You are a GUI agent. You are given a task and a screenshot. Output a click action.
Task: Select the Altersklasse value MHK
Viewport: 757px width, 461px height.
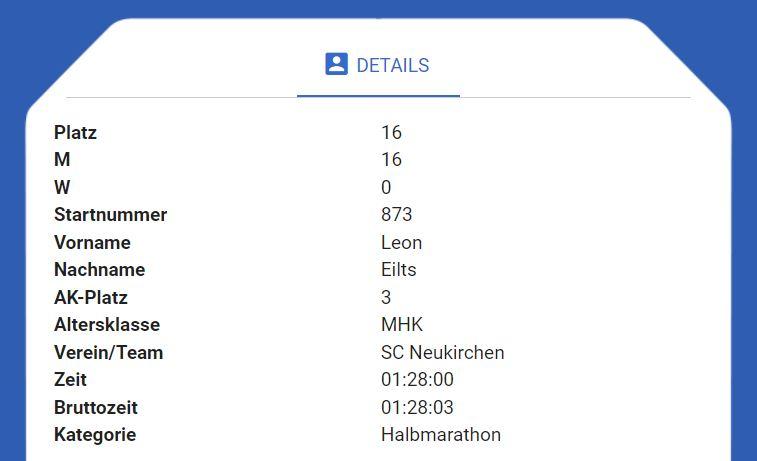[x=402, y=324]
